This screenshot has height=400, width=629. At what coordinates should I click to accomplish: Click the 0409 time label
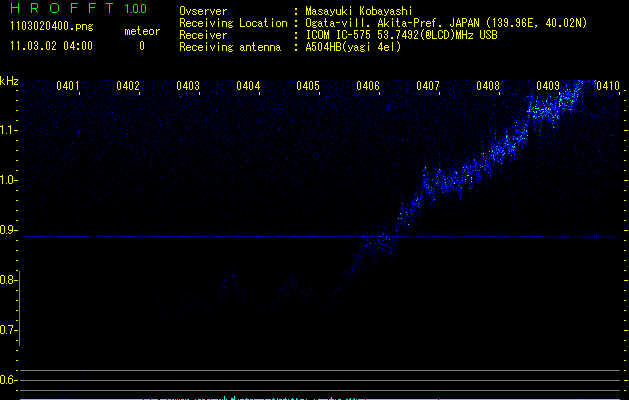click(548, 86)
